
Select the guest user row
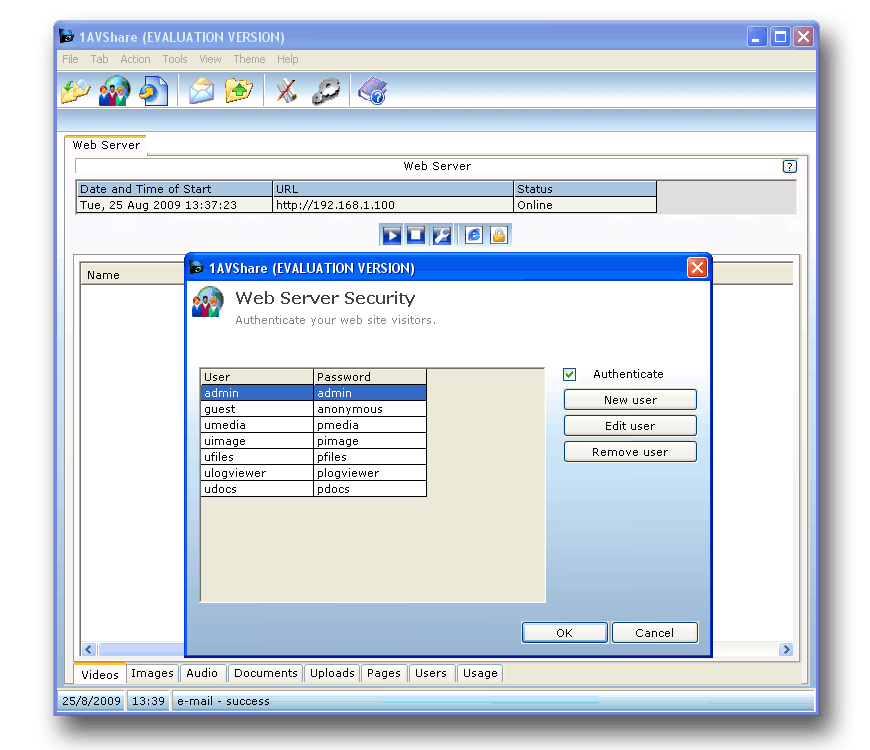[313, 409]
